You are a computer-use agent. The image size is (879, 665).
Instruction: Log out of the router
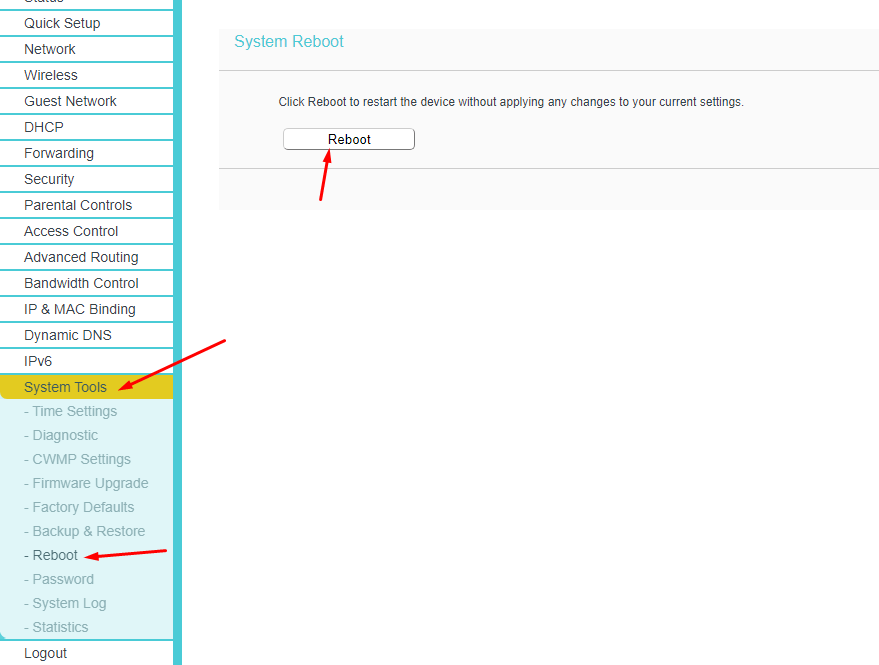point(45,652)
